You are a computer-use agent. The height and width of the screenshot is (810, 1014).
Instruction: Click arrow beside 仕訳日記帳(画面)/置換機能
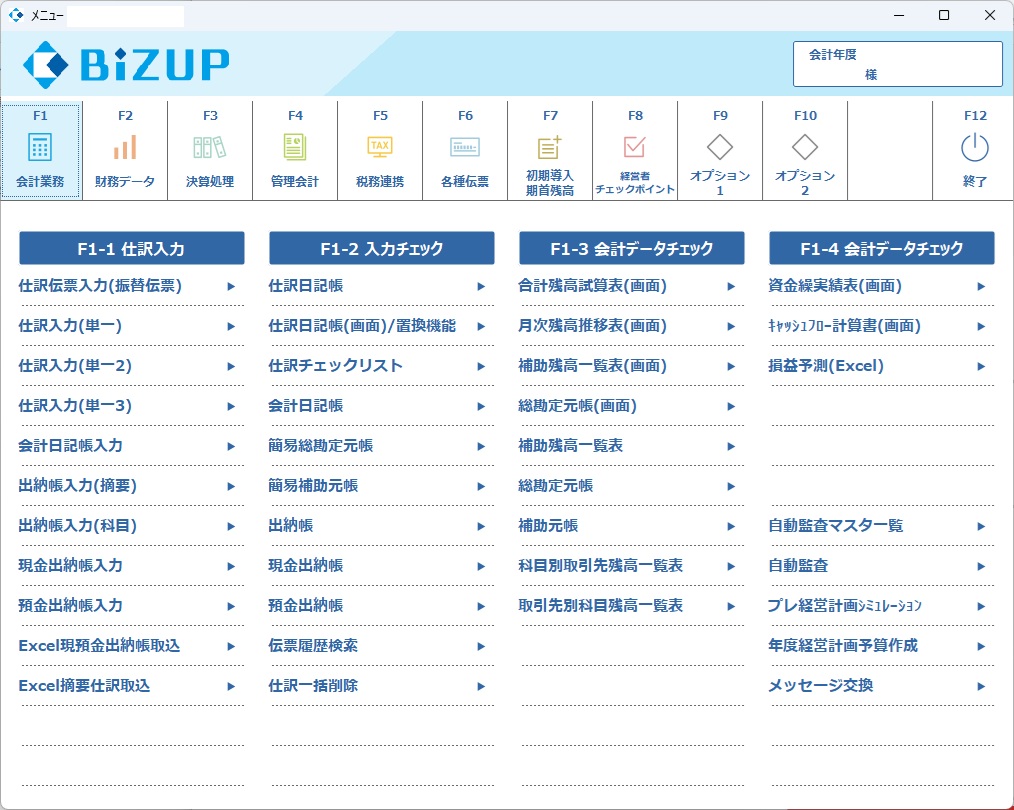tap(481, 326)
